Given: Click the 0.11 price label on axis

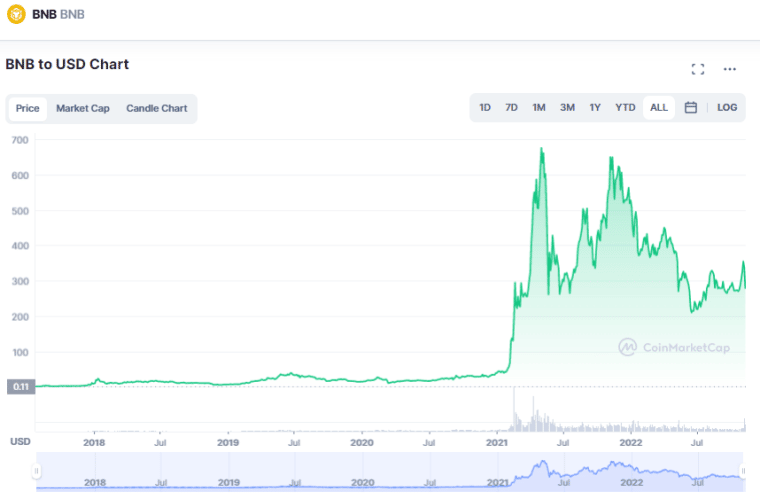Looking at the screenshot, I should [21, 387].
